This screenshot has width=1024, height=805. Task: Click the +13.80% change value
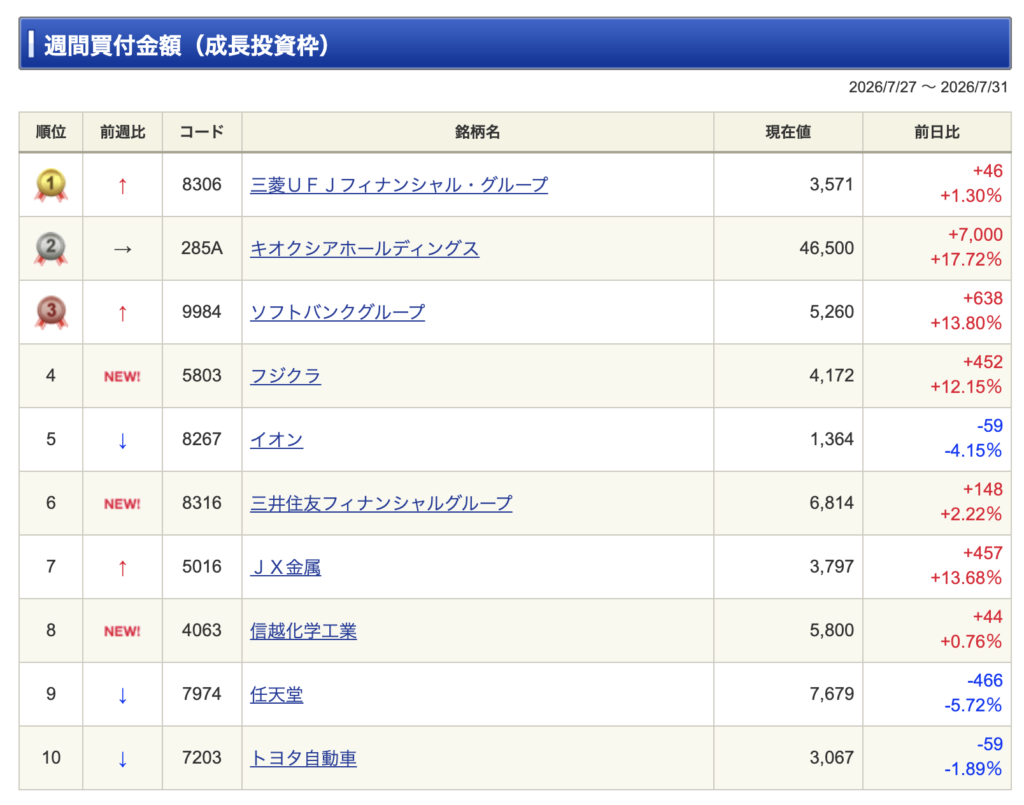click(x=966, y=323)
